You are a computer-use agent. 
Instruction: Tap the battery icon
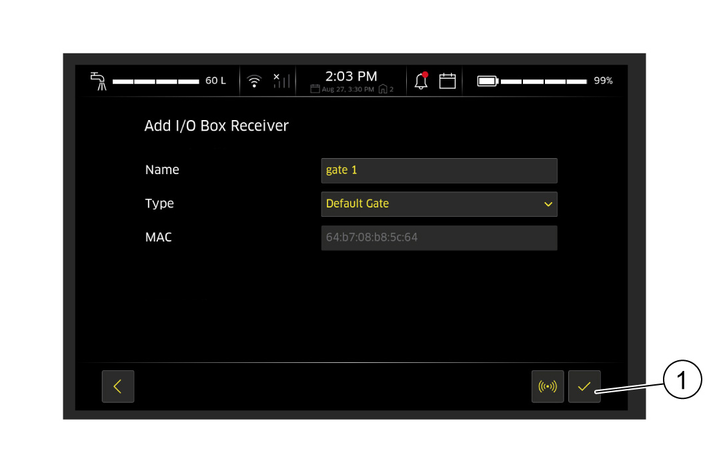point(487,81)
